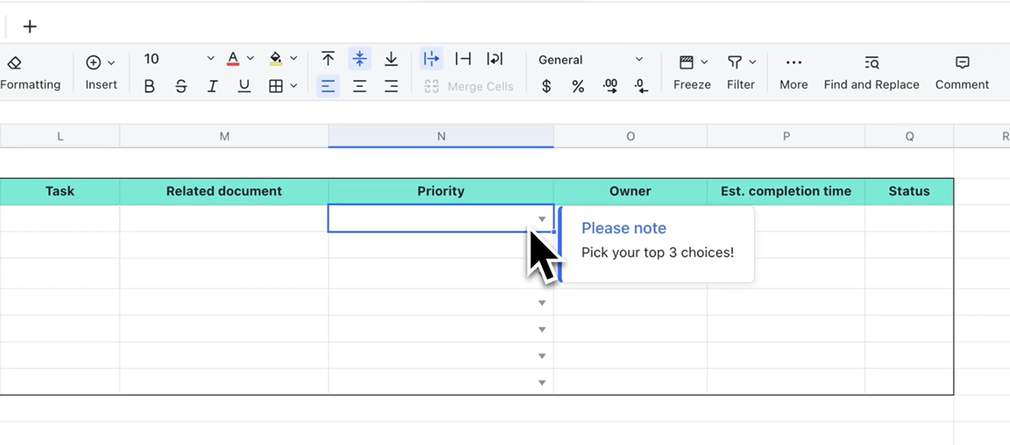Center align text horizontally
The height and width of the screenshot is (445, 1010).
pyautogui.click(x=359, y=87)
